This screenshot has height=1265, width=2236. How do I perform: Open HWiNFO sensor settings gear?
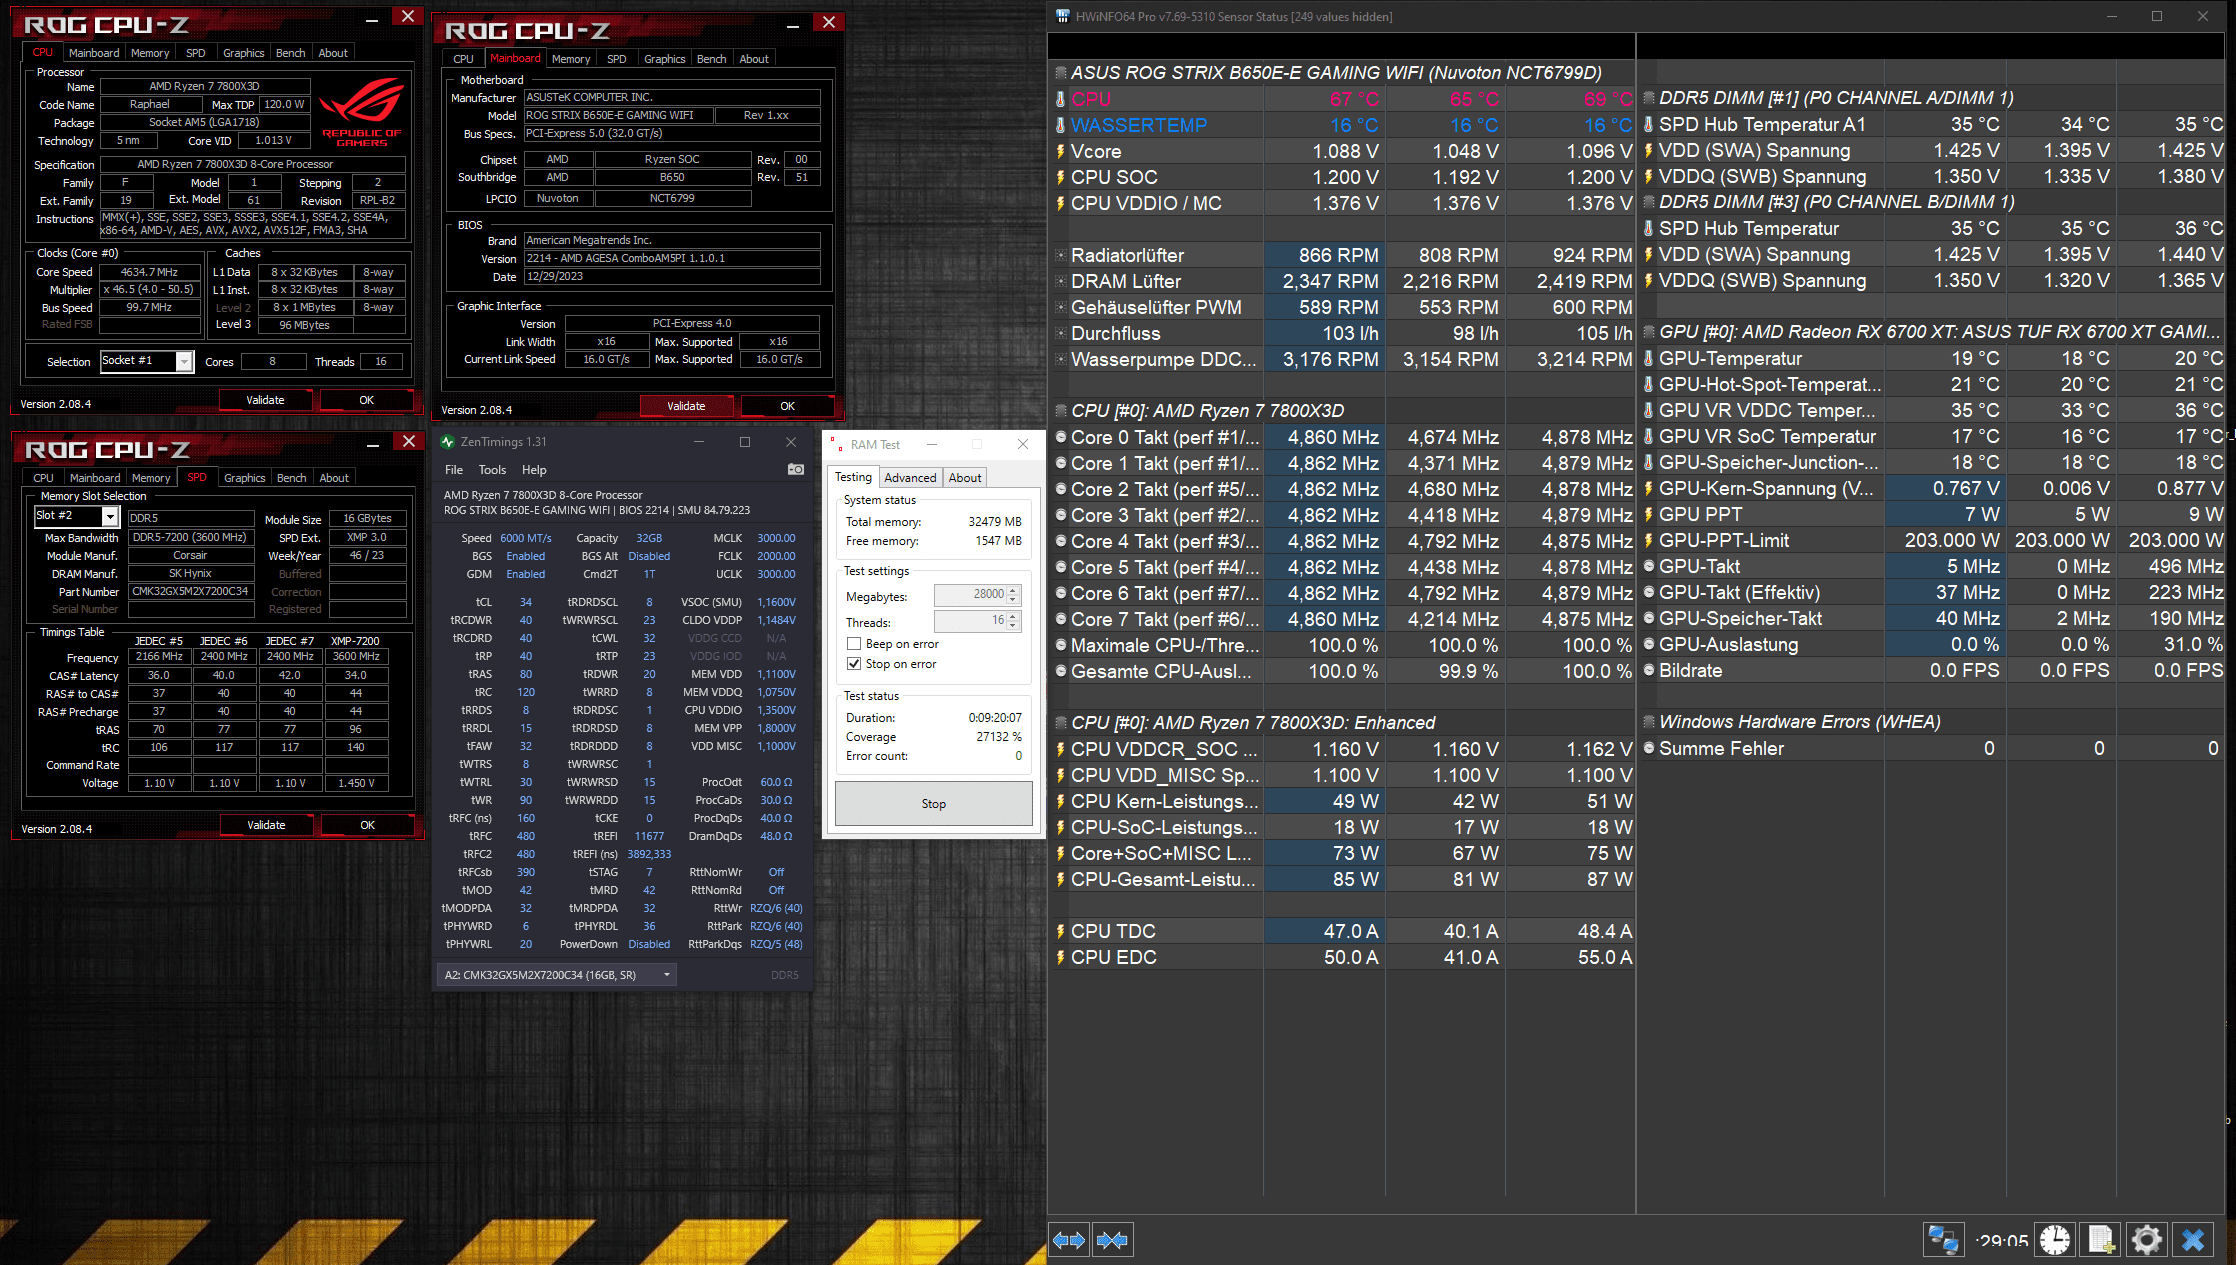pos(2147,1240)
